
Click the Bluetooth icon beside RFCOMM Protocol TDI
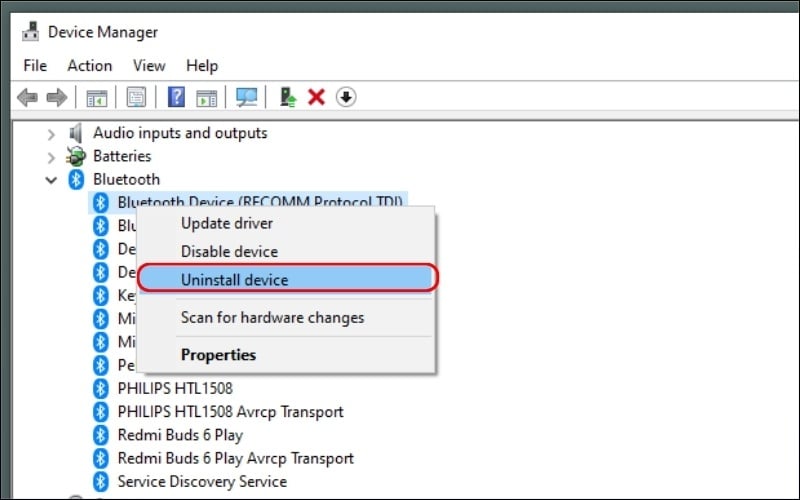coord(101,203)
